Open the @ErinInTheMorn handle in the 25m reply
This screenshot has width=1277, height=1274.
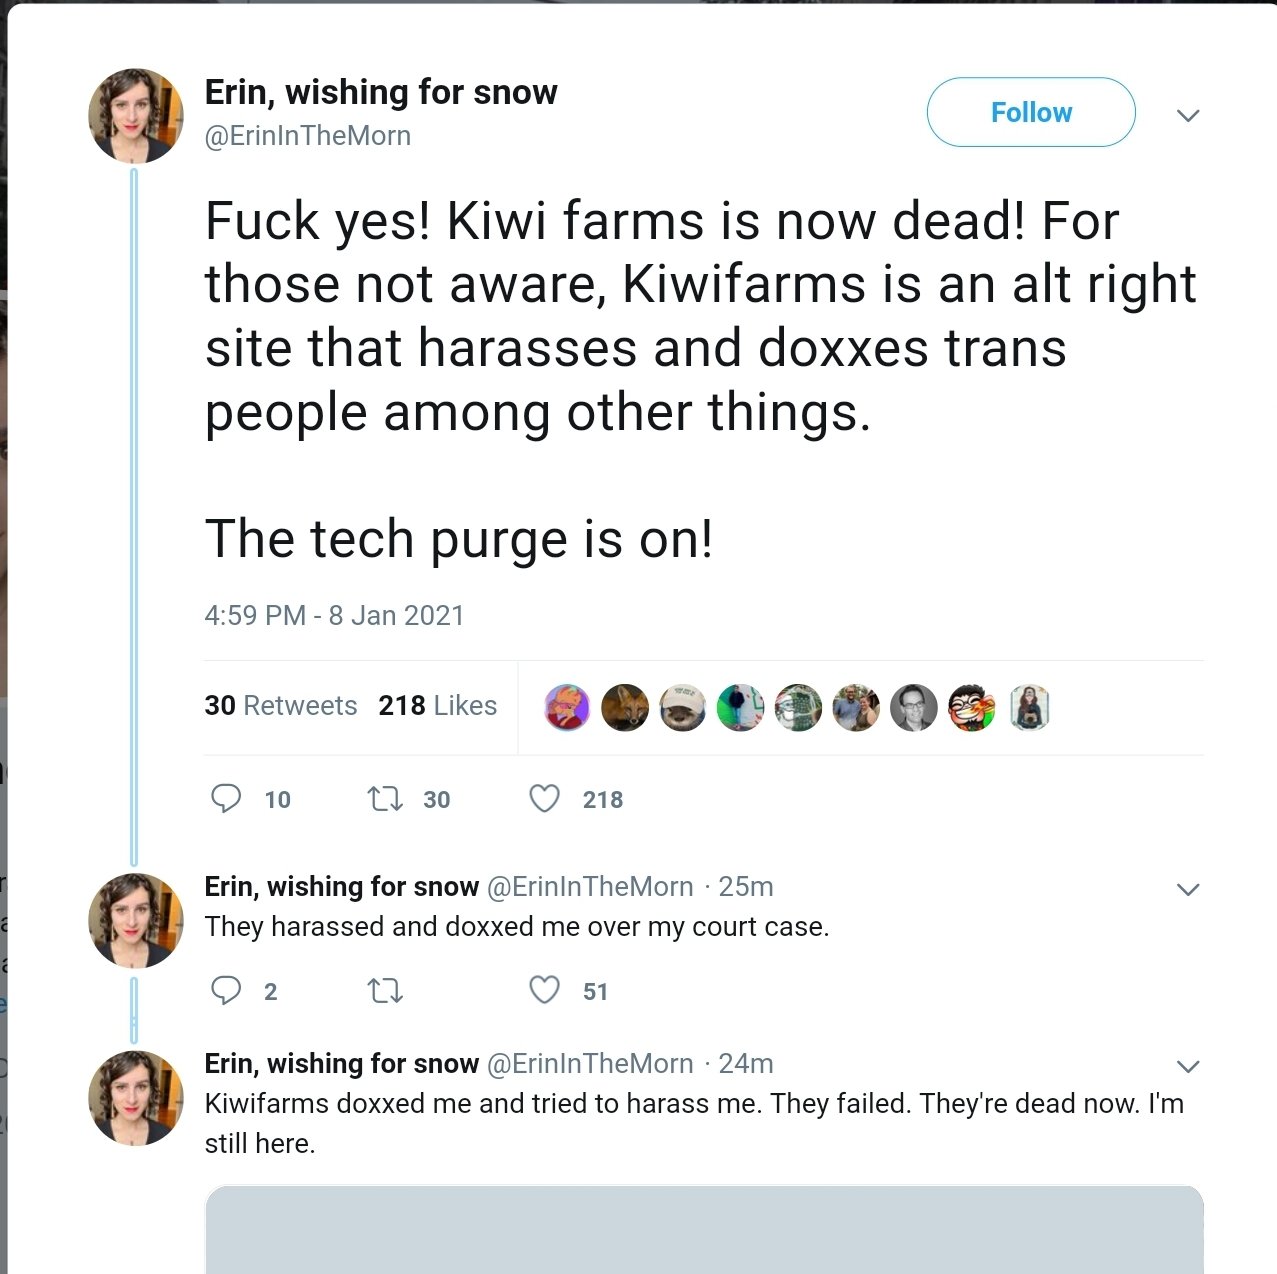coord(590,887)
